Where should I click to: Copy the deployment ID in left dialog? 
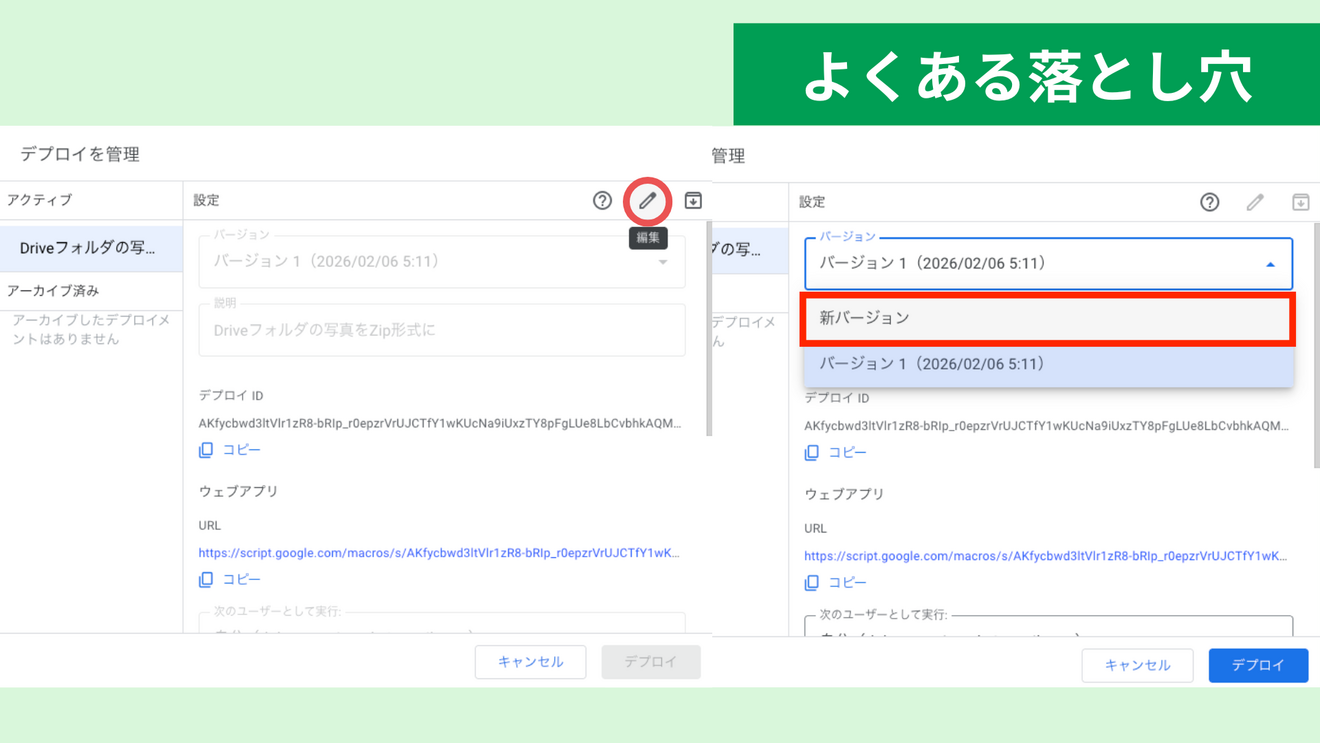230,450
